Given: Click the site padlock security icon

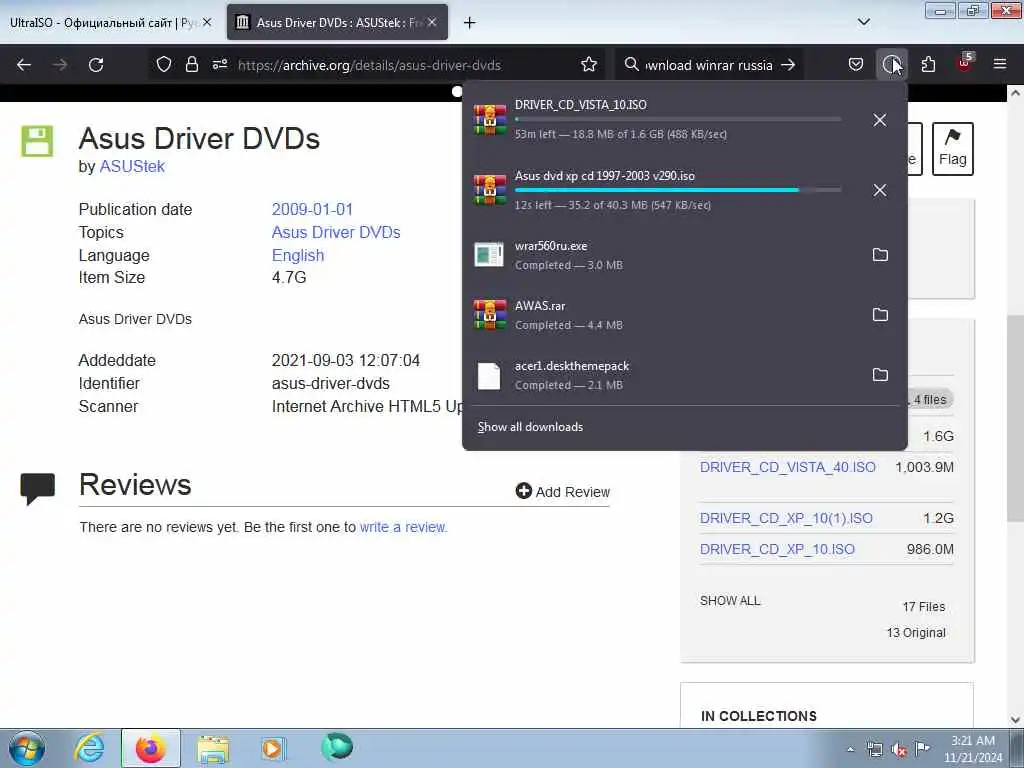Looking at the screenshot, I should pyautogui.click(x=191, y=65).
